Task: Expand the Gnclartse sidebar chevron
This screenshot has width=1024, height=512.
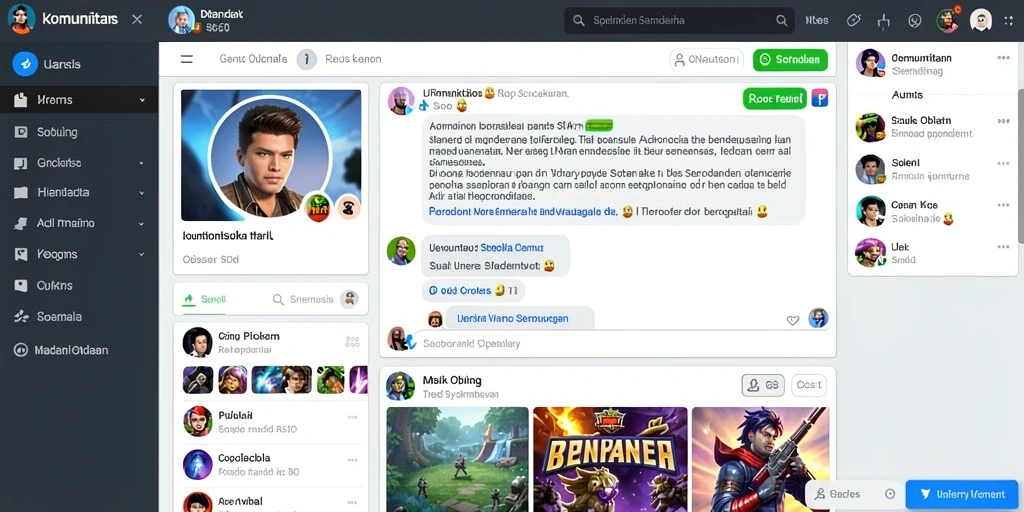Action: pos(142,163)
